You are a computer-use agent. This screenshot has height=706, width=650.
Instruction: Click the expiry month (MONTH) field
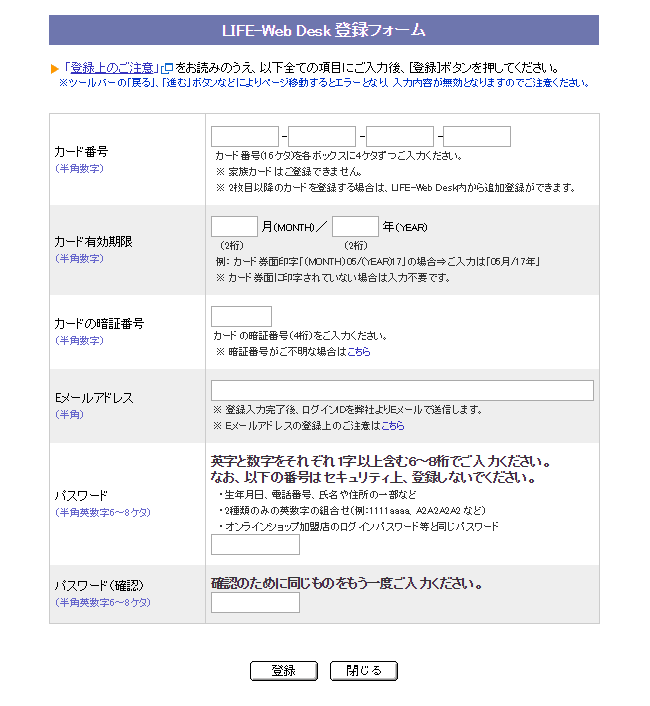pos(234,226)
